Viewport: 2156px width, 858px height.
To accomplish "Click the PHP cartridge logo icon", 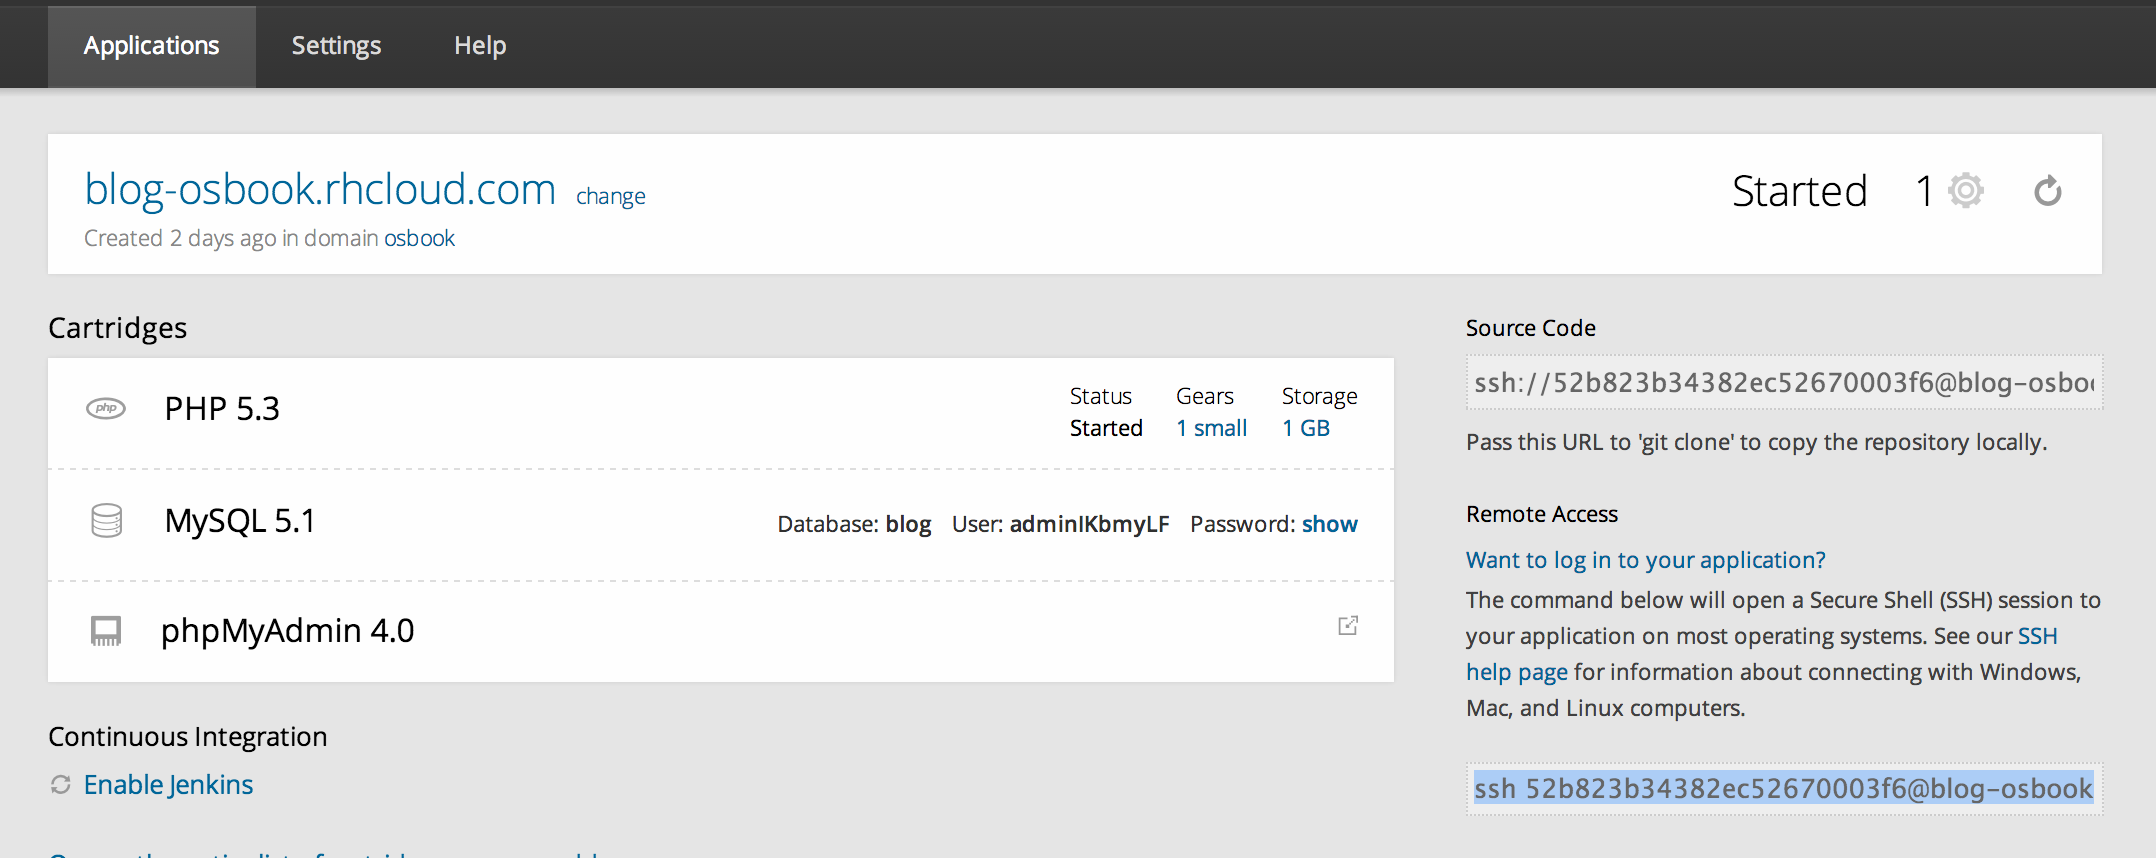I will [x=106, y=408].
